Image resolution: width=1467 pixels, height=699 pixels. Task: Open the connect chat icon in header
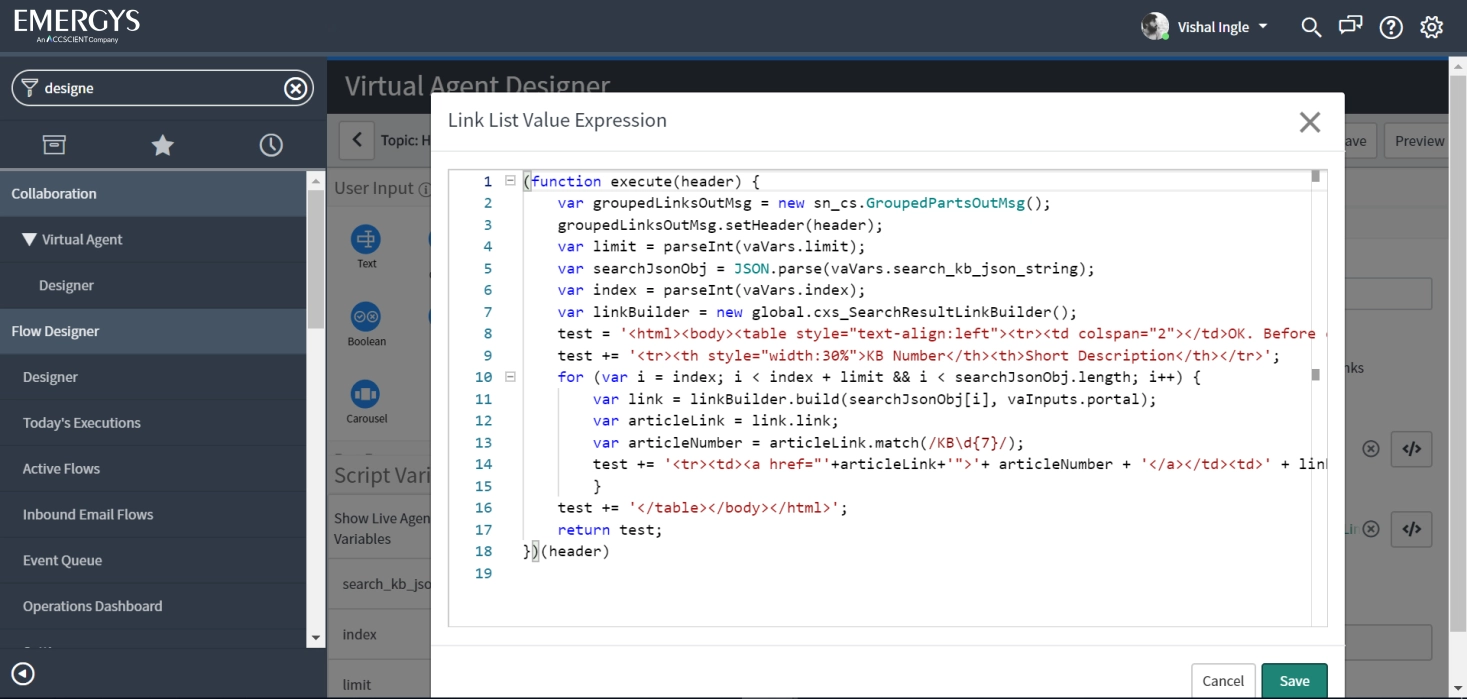[1351, 27]
